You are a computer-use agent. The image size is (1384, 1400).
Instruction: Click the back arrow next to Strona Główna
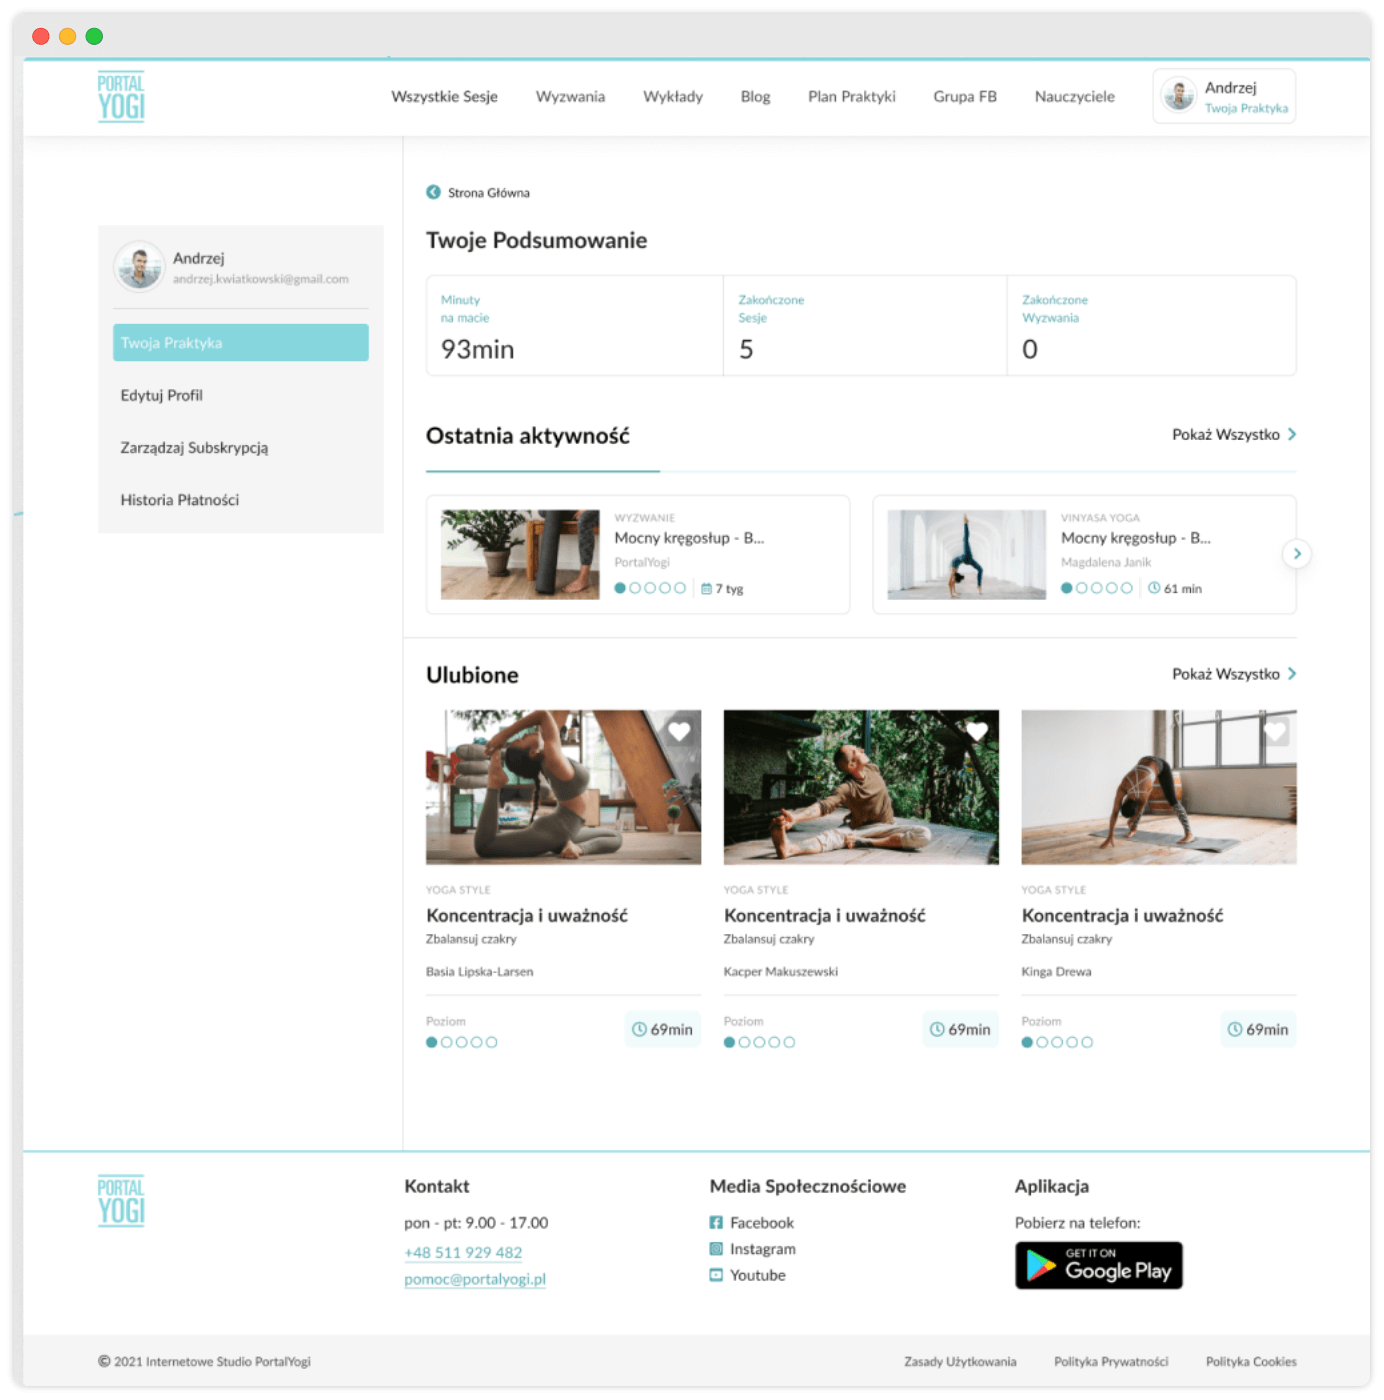pyautogui.click(x=433, y=191)
